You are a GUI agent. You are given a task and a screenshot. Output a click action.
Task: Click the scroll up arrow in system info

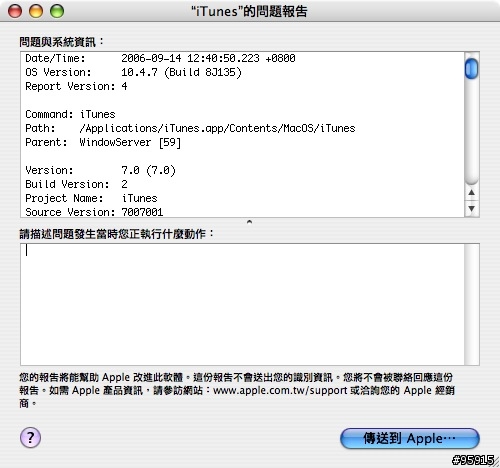tap(471, 192)
